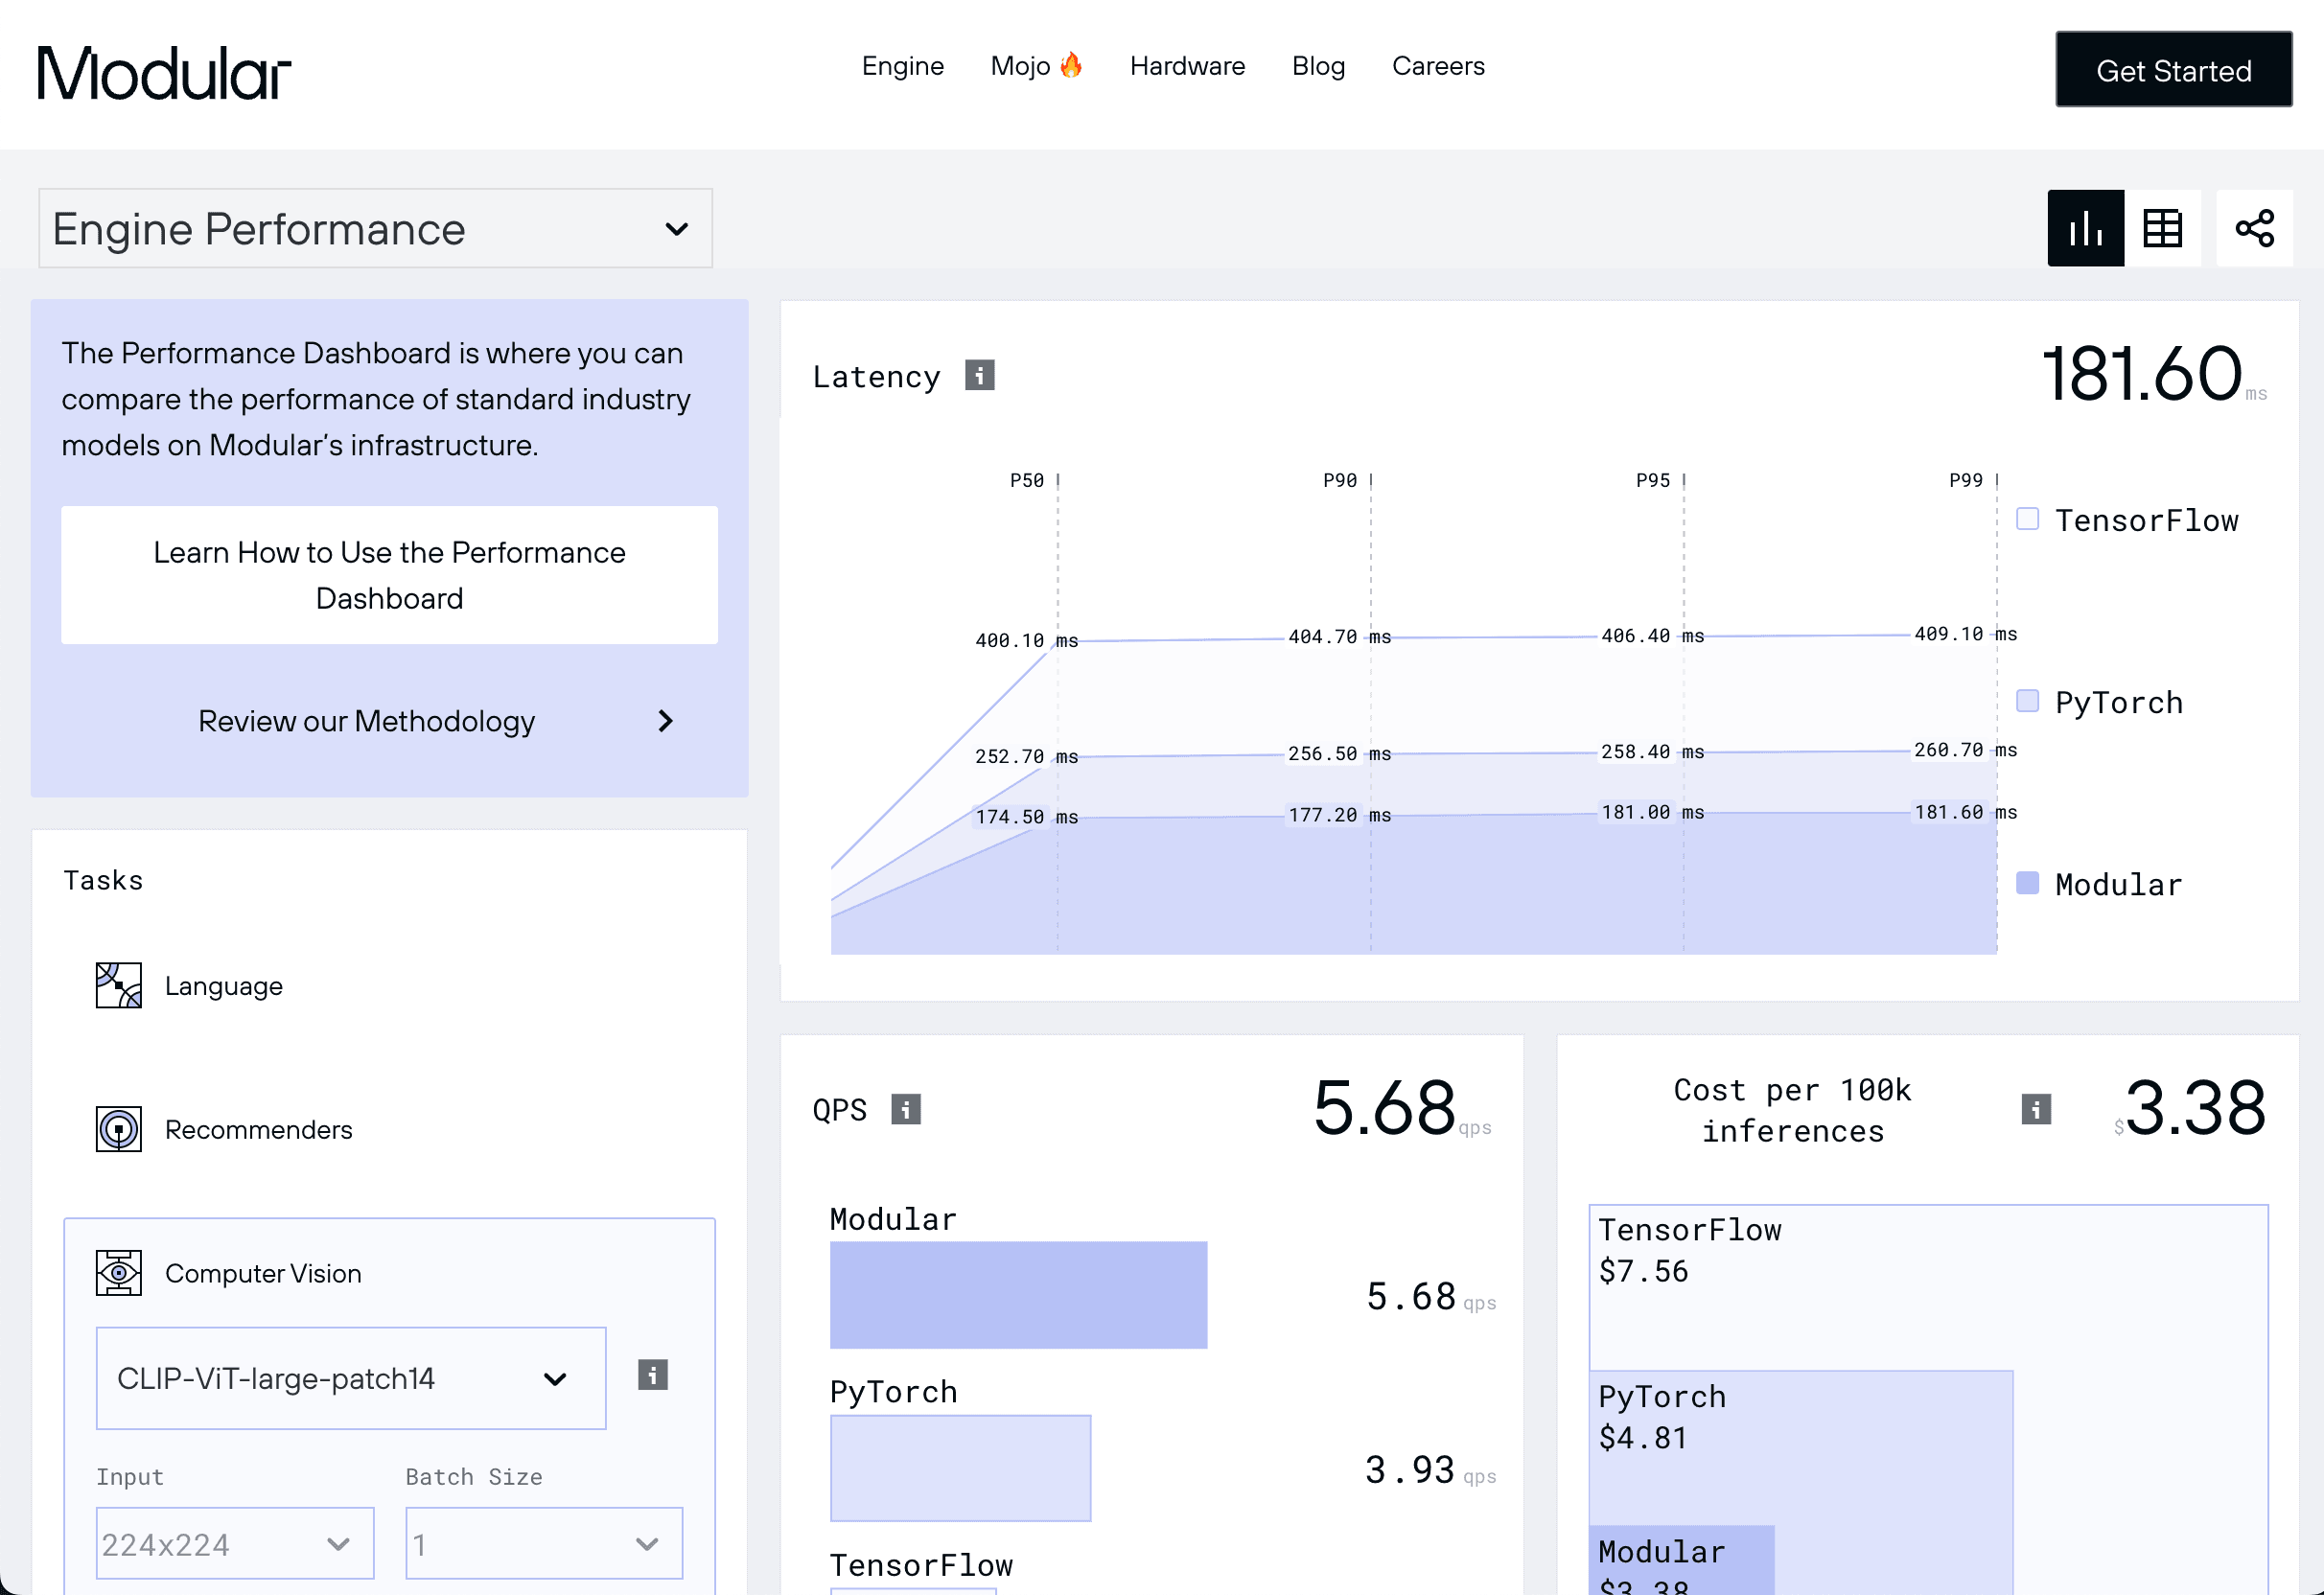The width and height of the screenshot is (2324, 1595).
Task: Switch to bar chart view
Action: (x=2085, y=228)
